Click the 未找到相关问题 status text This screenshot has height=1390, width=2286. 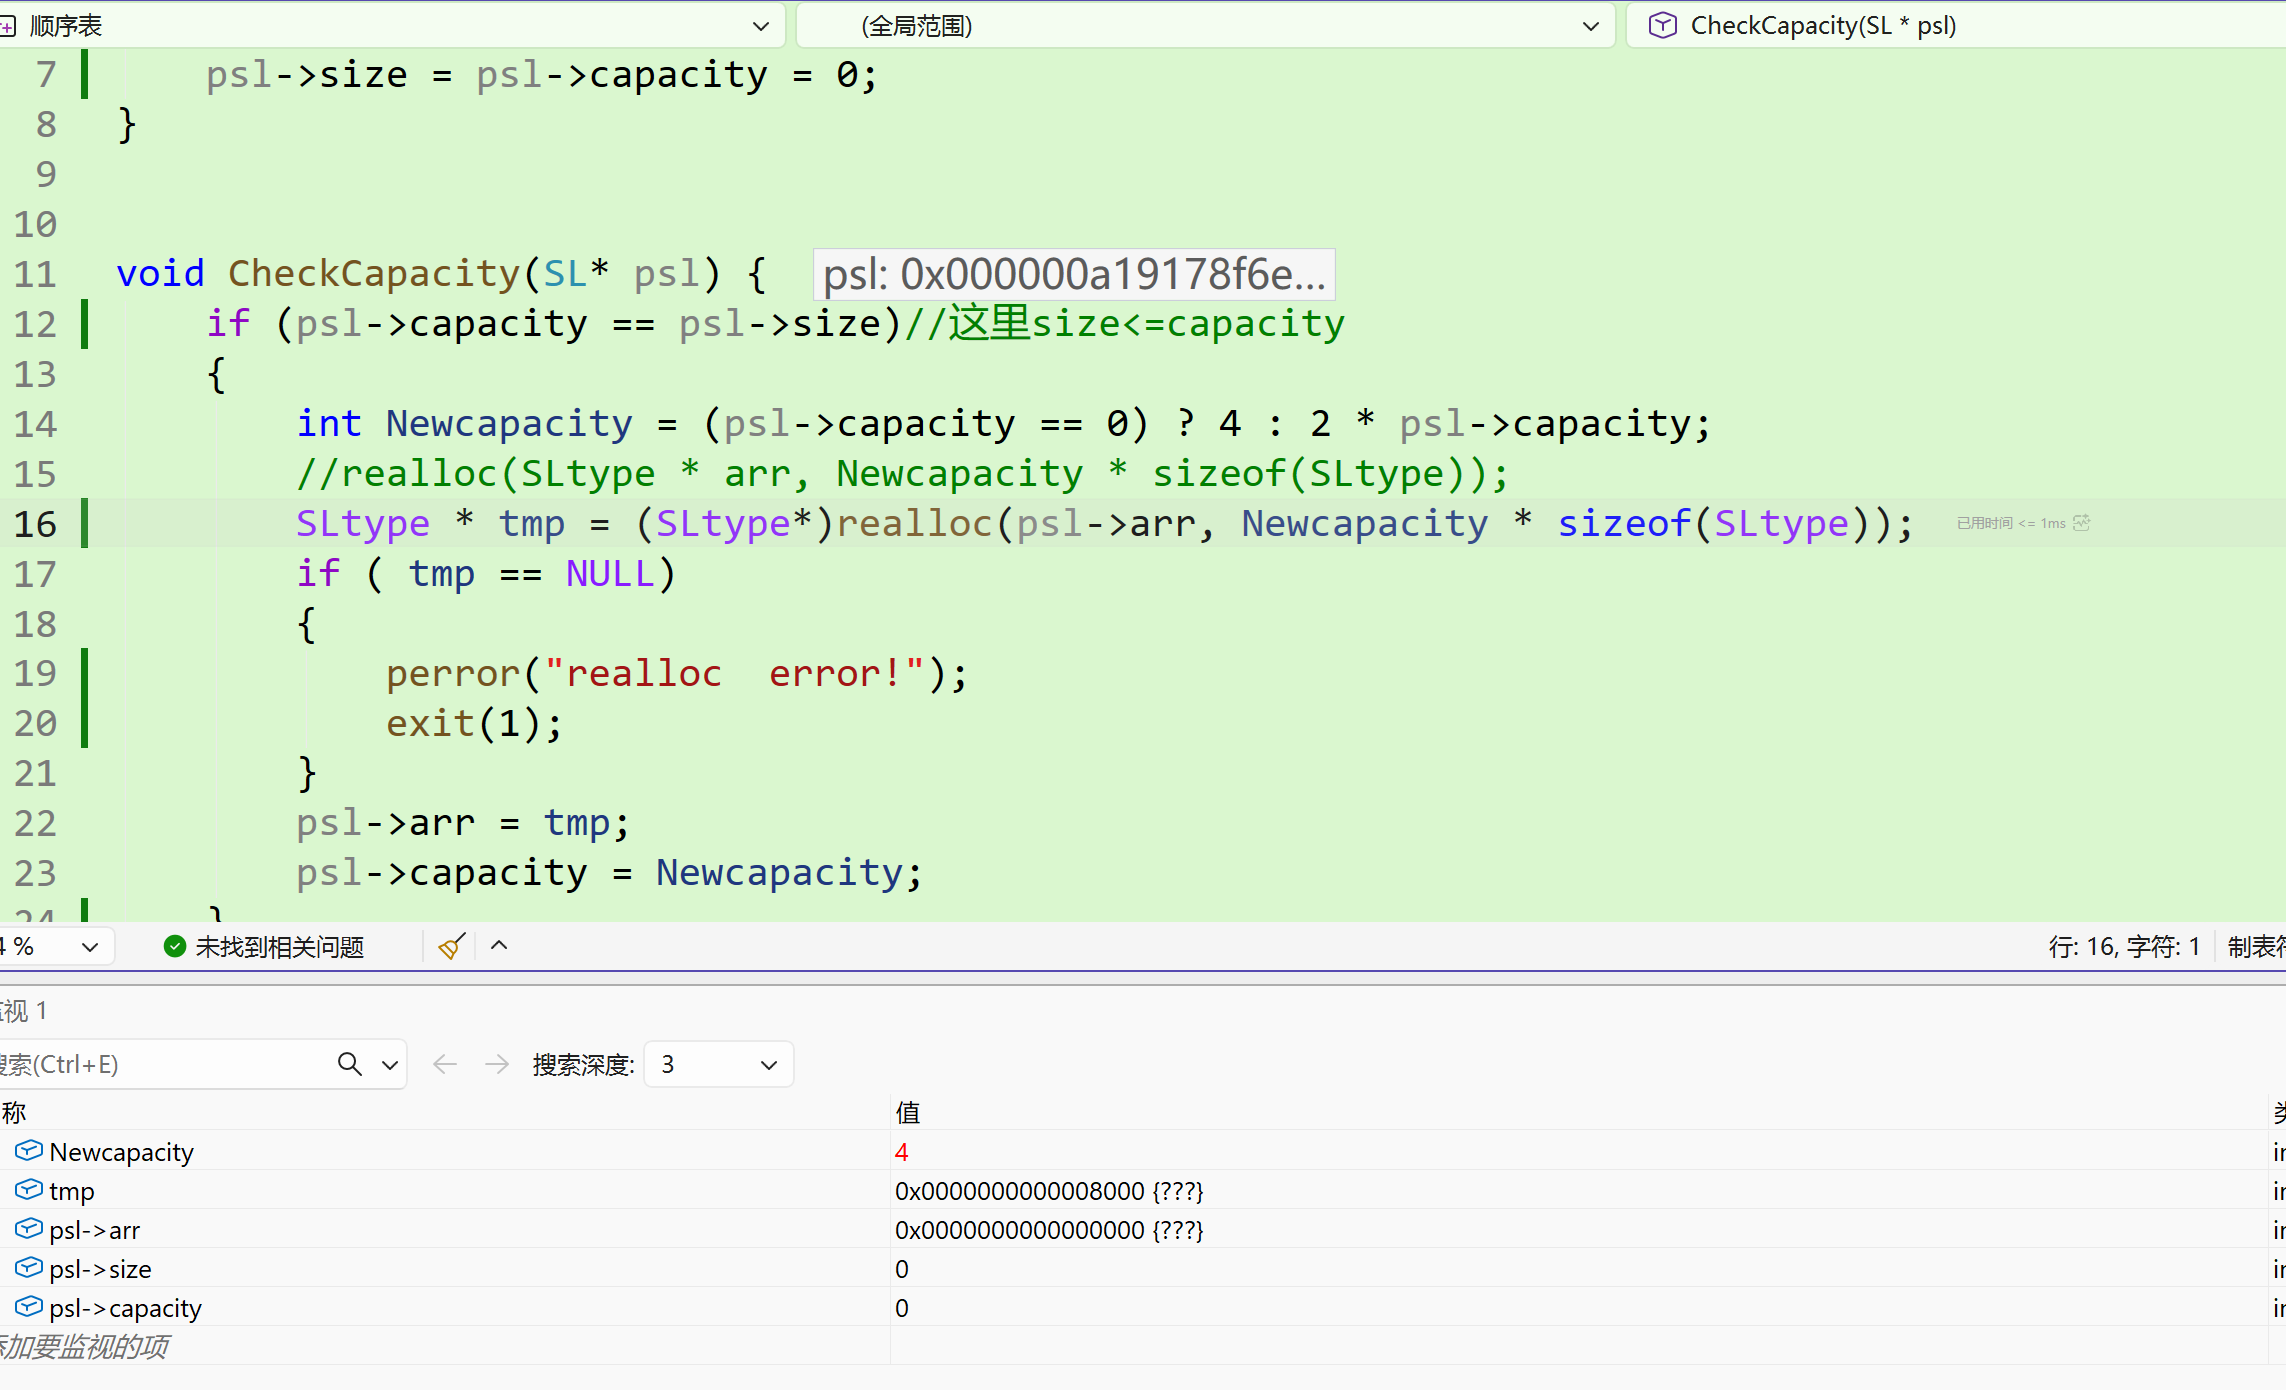coord(280,947)
